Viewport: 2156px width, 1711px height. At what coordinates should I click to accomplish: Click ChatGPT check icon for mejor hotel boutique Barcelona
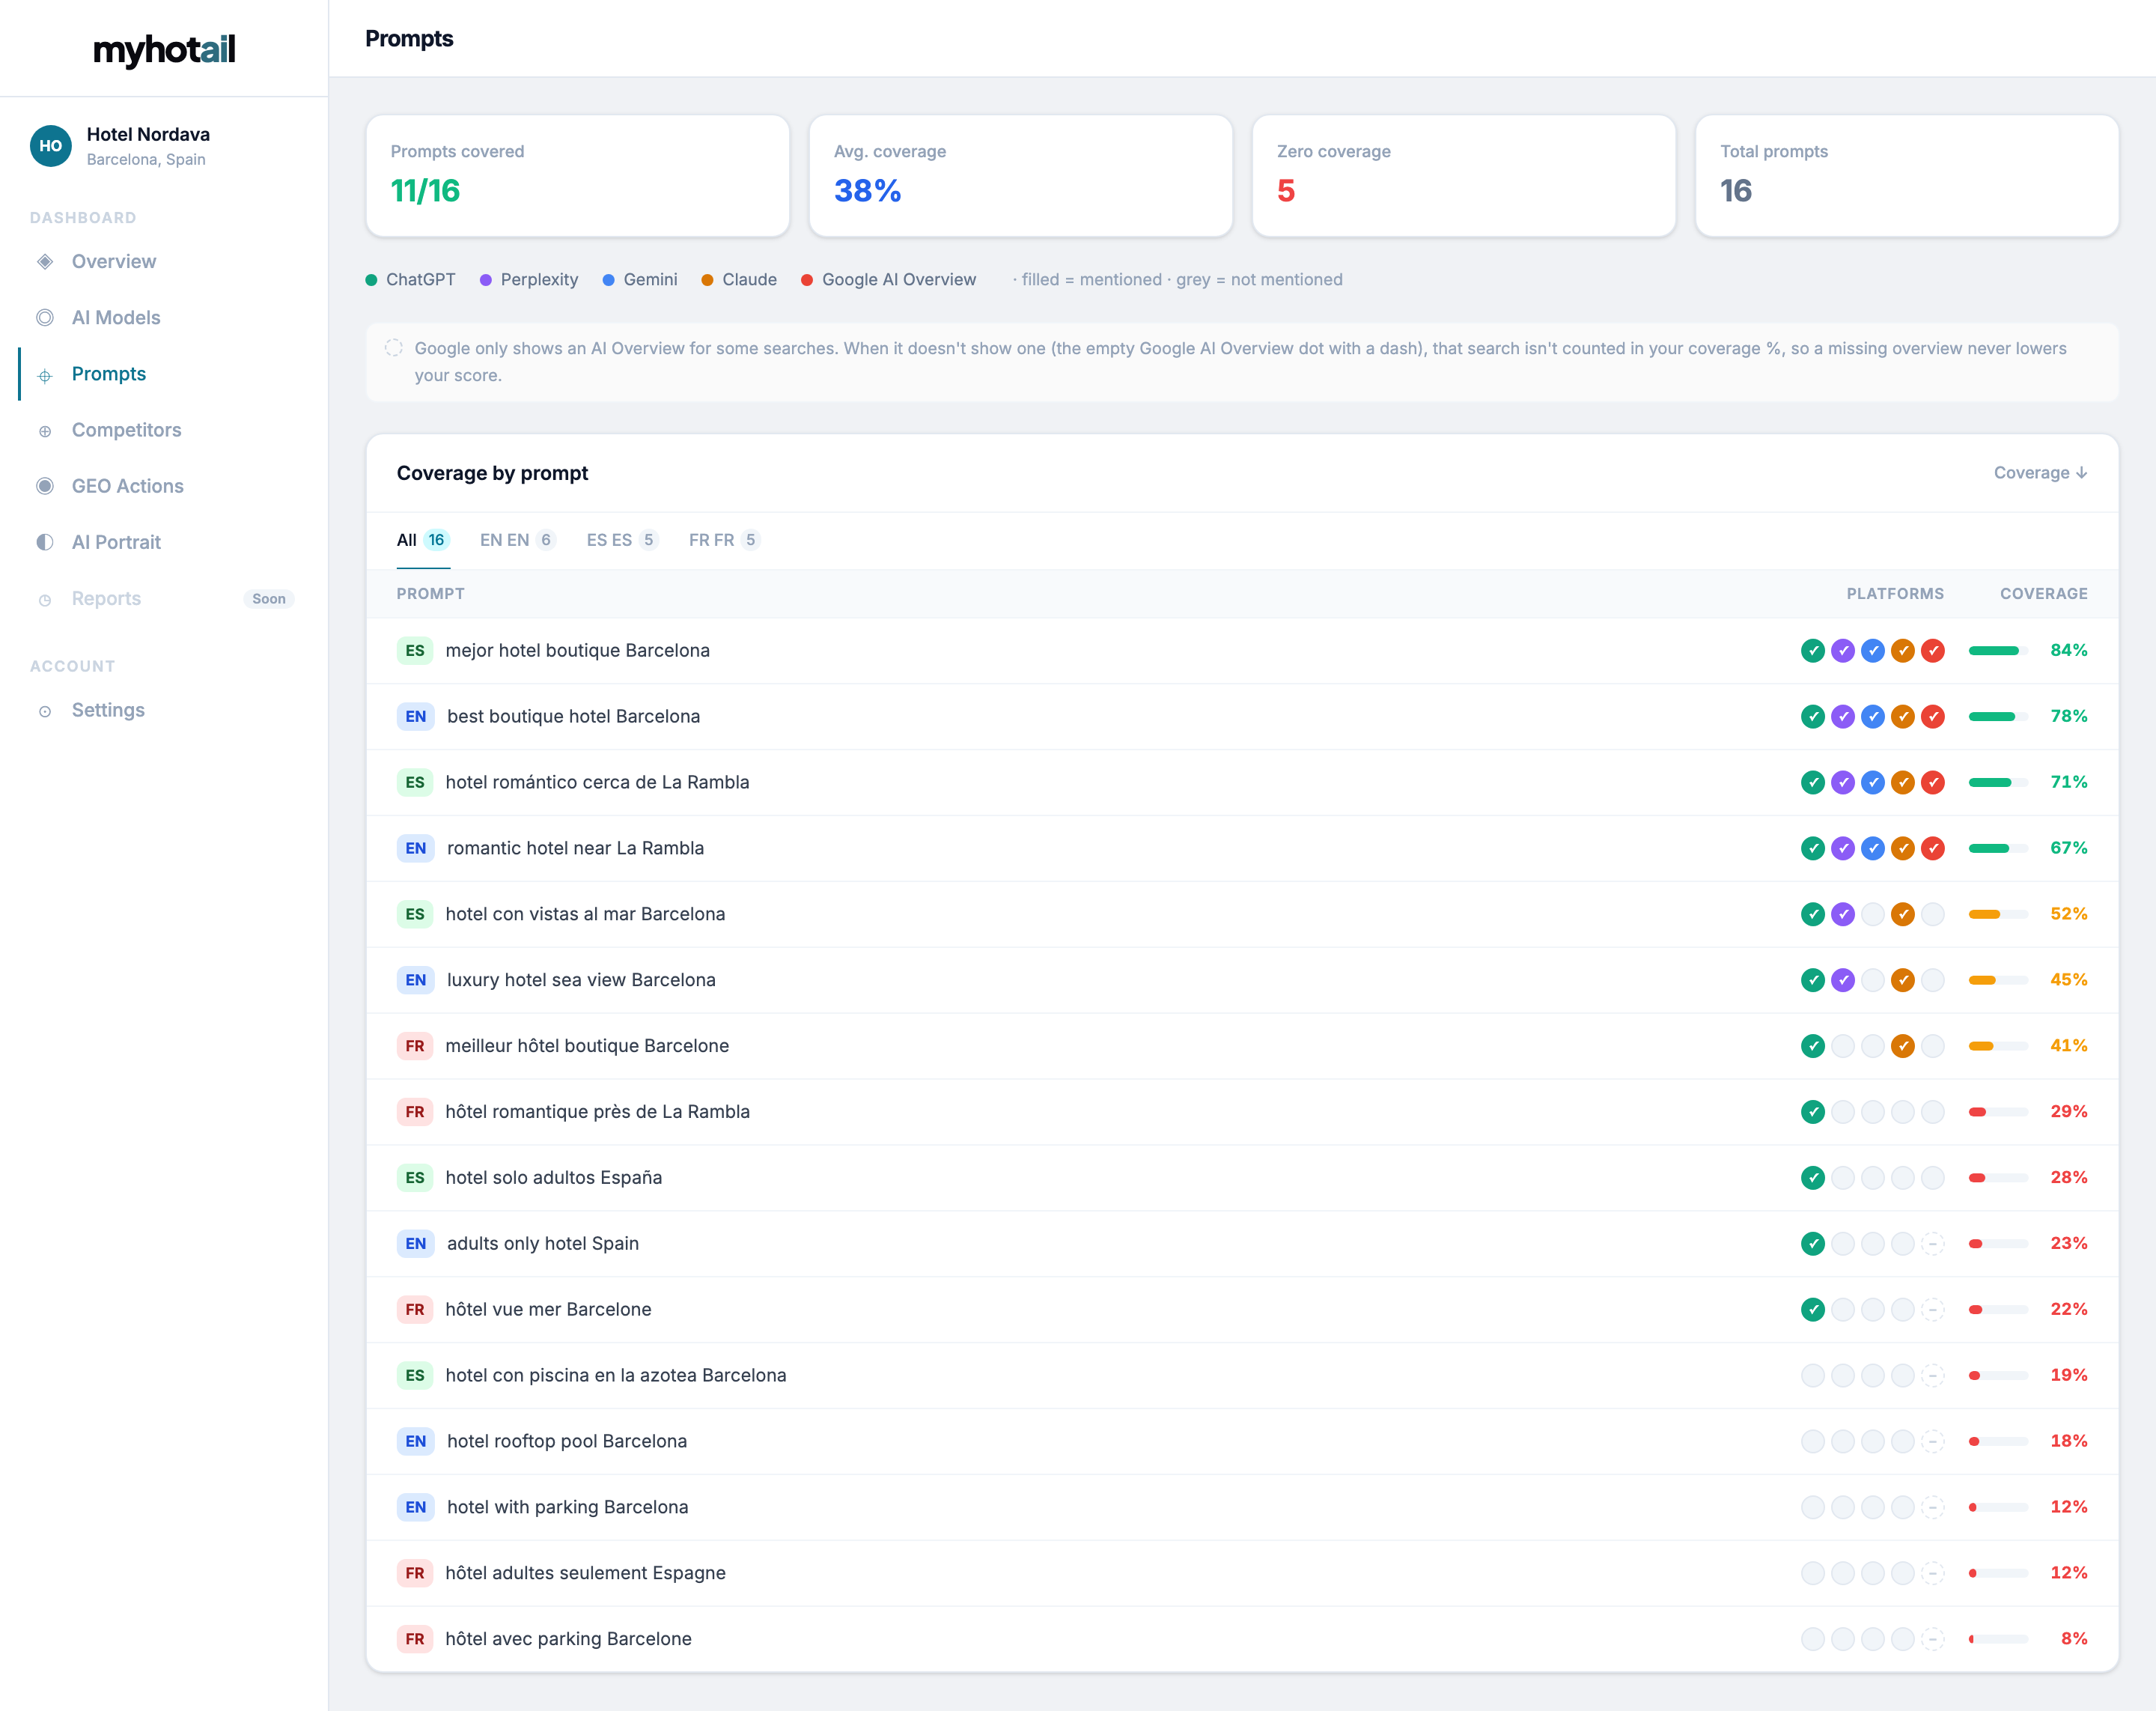[1813, 651]
